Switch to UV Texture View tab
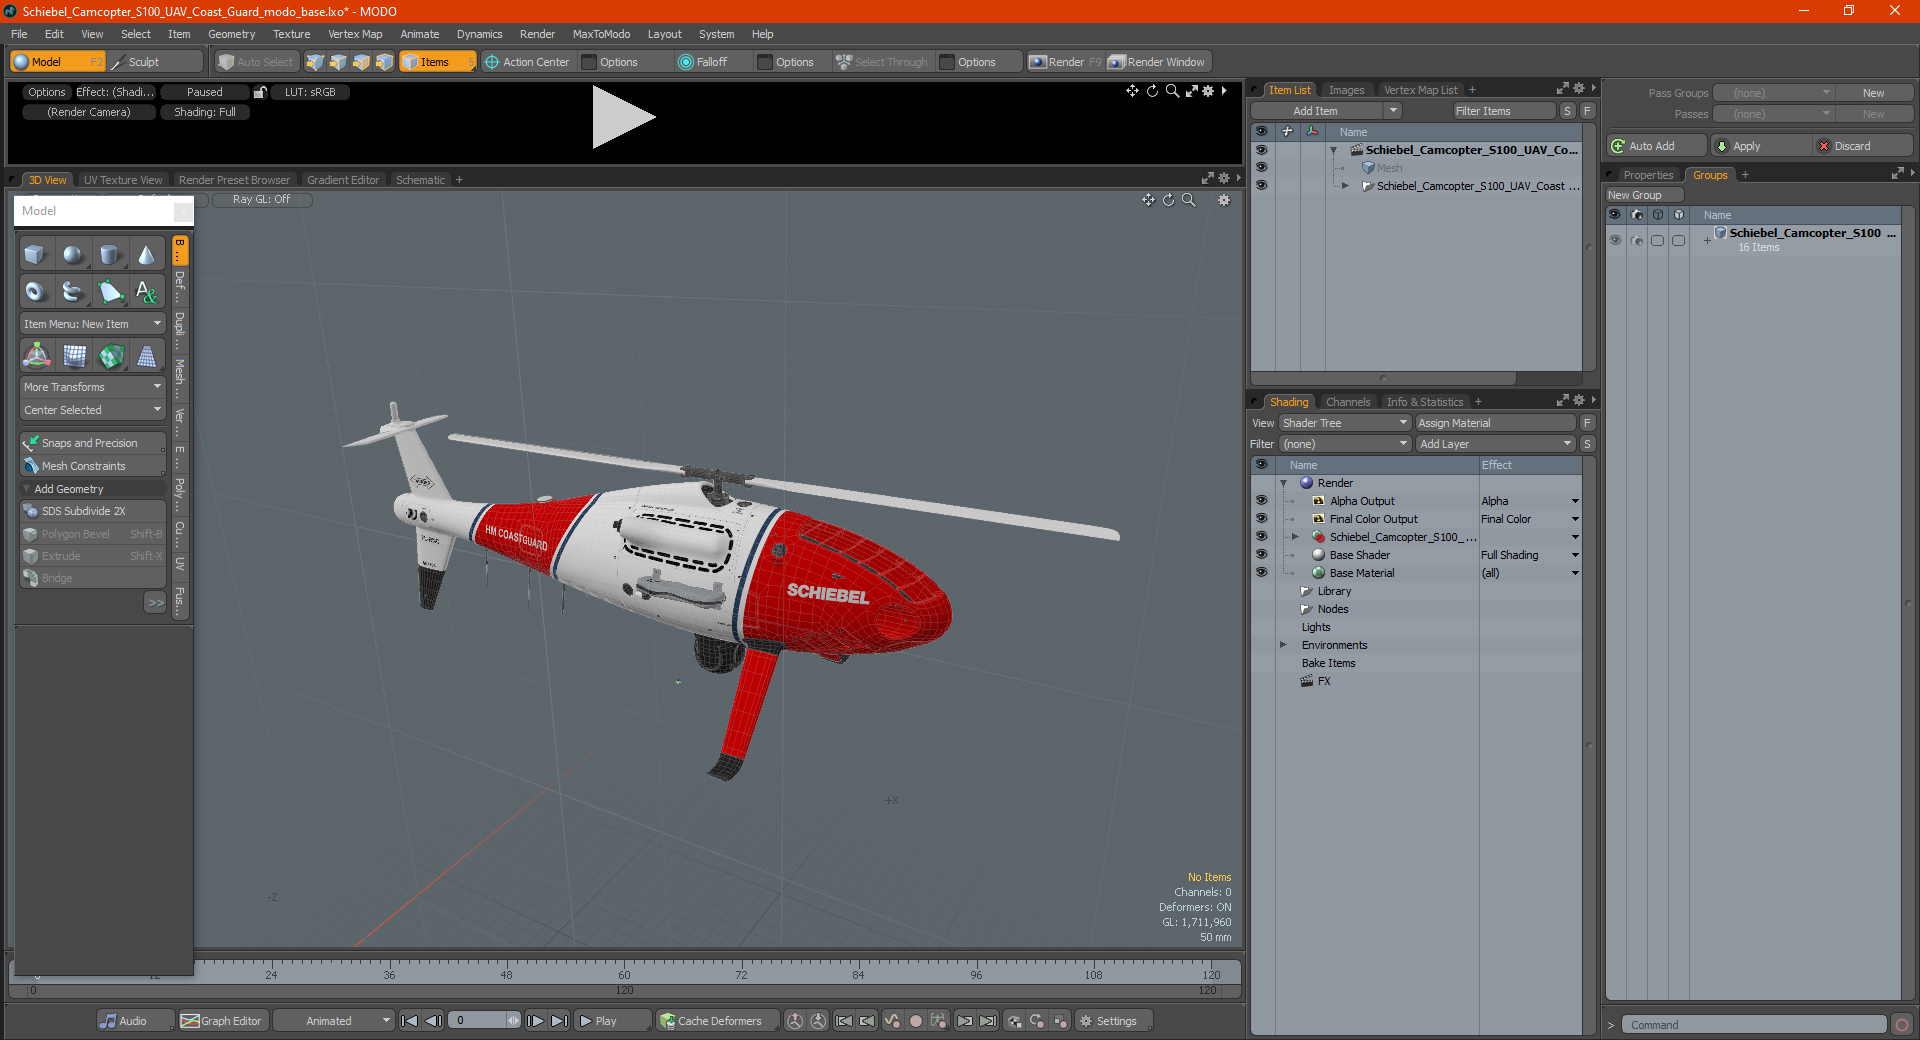Image resolution: width=1920 pixels, height=1040 pixels. click(x=123, y=180)
